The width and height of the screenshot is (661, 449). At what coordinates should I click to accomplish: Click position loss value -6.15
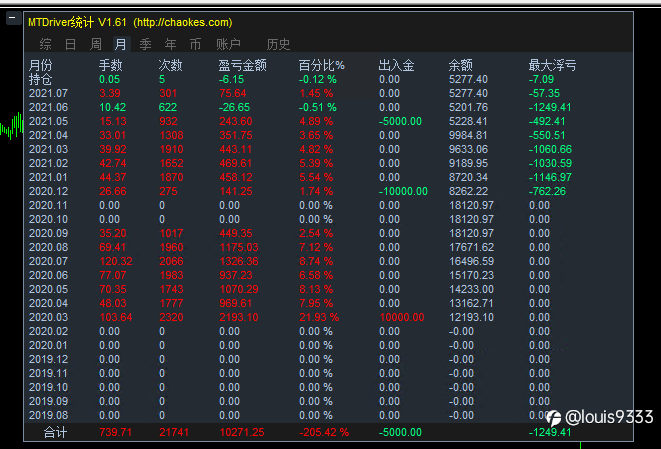[x=231, y=79]
